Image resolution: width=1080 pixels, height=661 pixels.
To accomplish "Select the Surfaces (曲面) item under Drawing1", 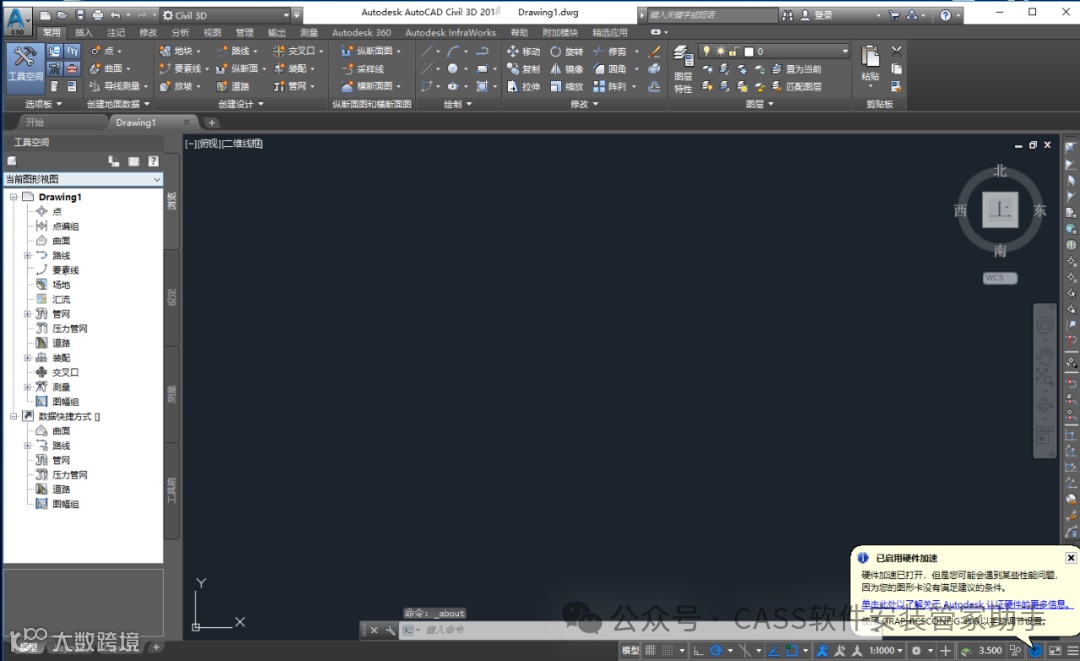I will (61, 241).
